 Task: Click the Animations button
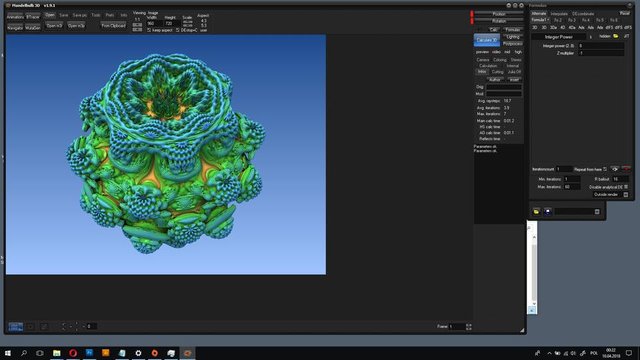15,17
